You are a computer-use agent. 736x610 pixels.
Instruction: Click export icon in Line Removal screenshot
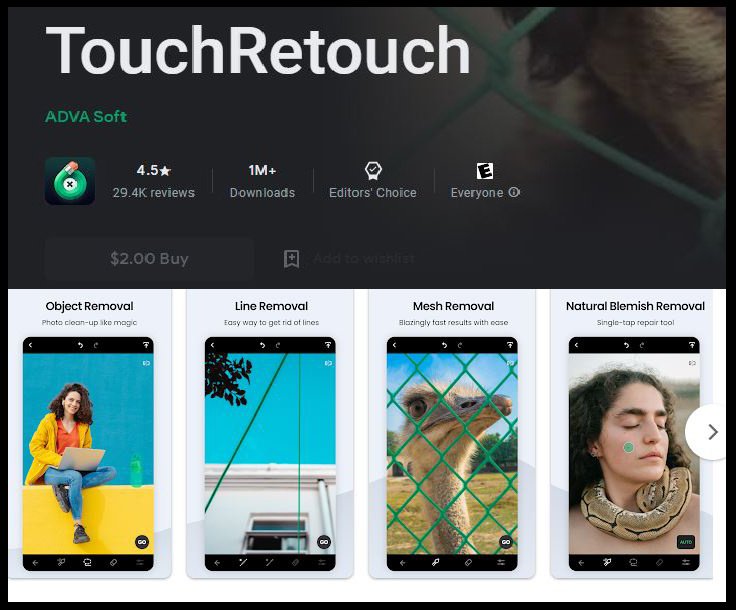pyautogui.click(x=328, y=345)
